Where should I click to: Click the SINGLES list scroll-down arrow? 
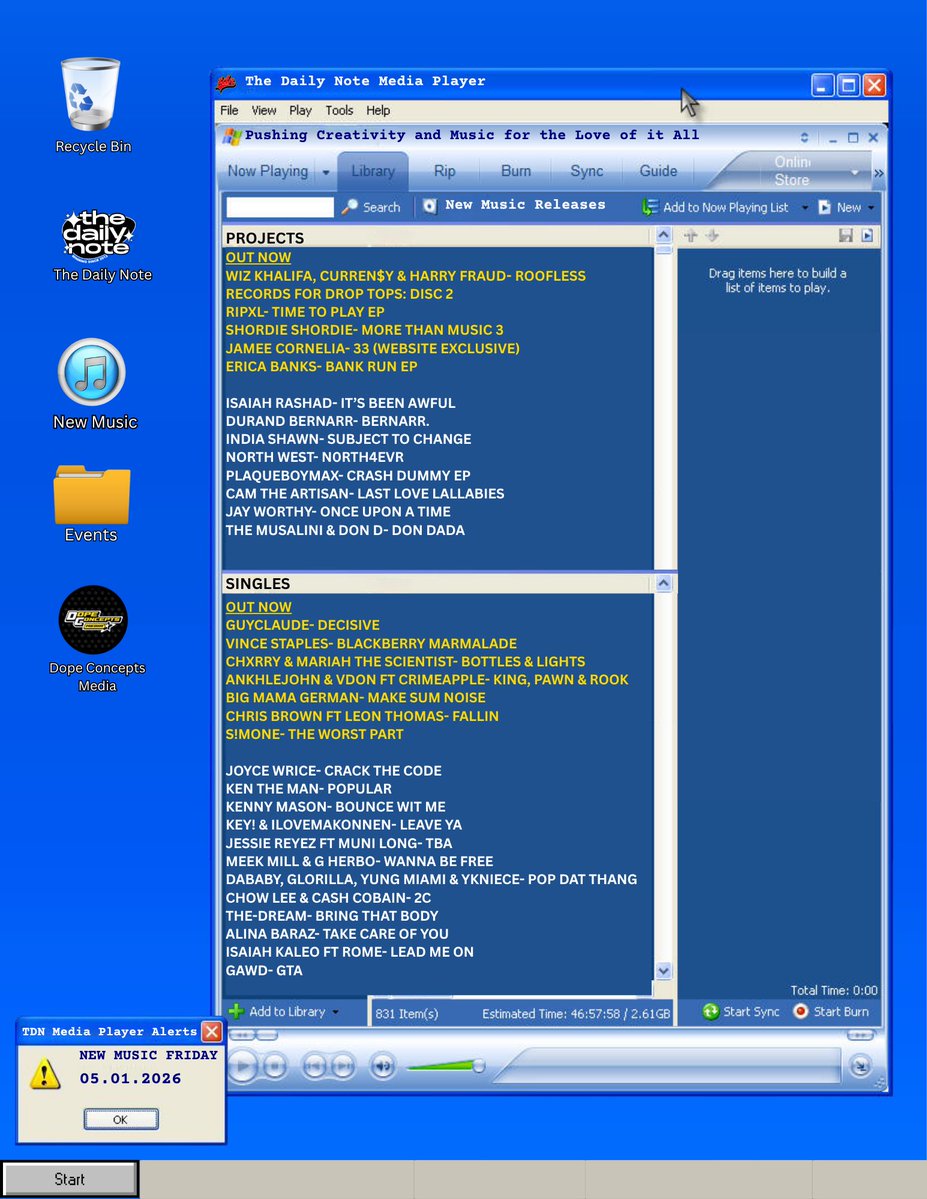click(663, 970)
